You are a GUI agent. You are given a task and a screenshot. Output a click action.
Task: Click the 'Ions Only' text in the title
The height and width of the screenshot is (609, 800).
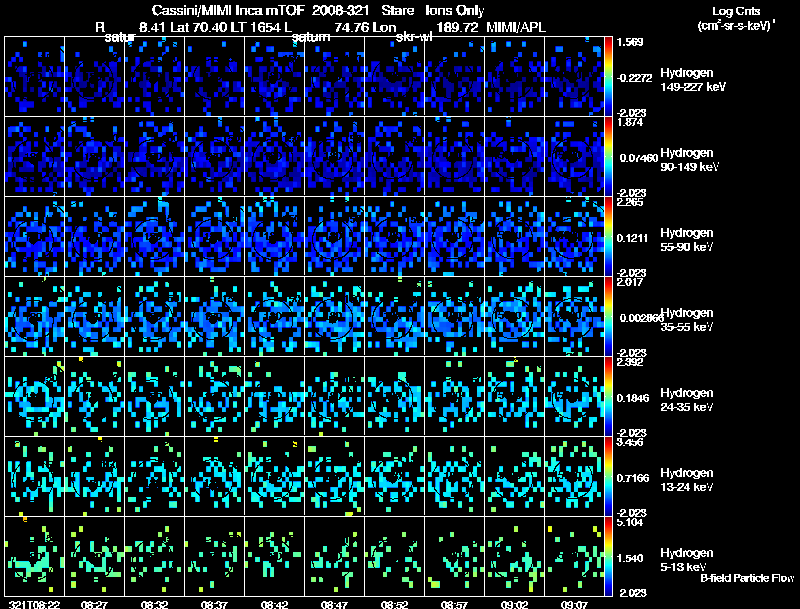click(x=455, y=10)
